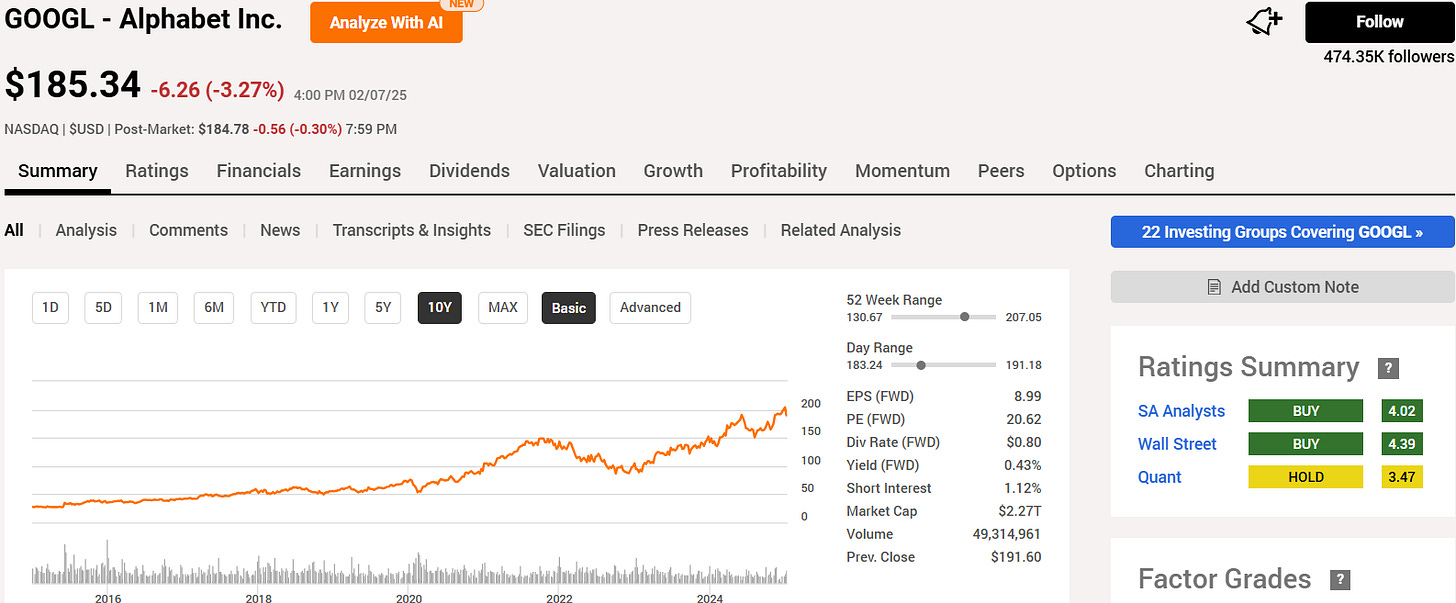
Task: Set chart range to 6M
Action: [214, 307]
